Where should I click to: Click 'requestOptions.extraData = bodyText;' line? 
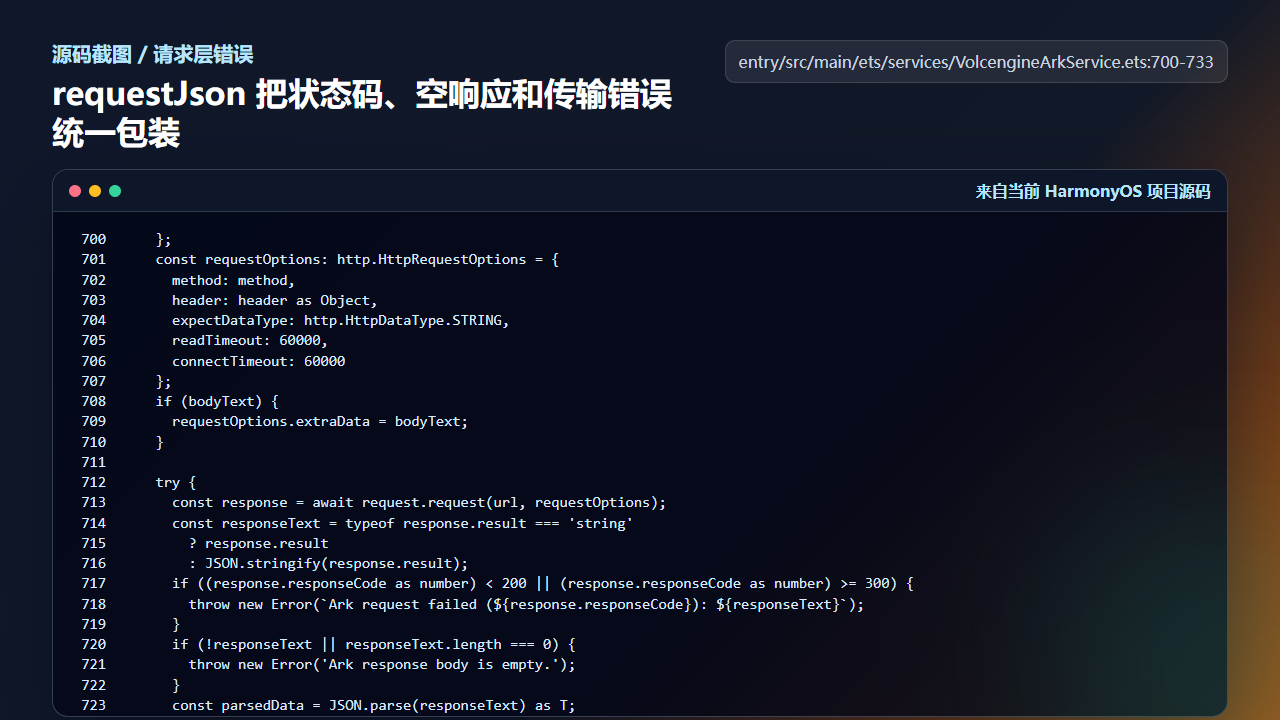click(x=320, y=421)
